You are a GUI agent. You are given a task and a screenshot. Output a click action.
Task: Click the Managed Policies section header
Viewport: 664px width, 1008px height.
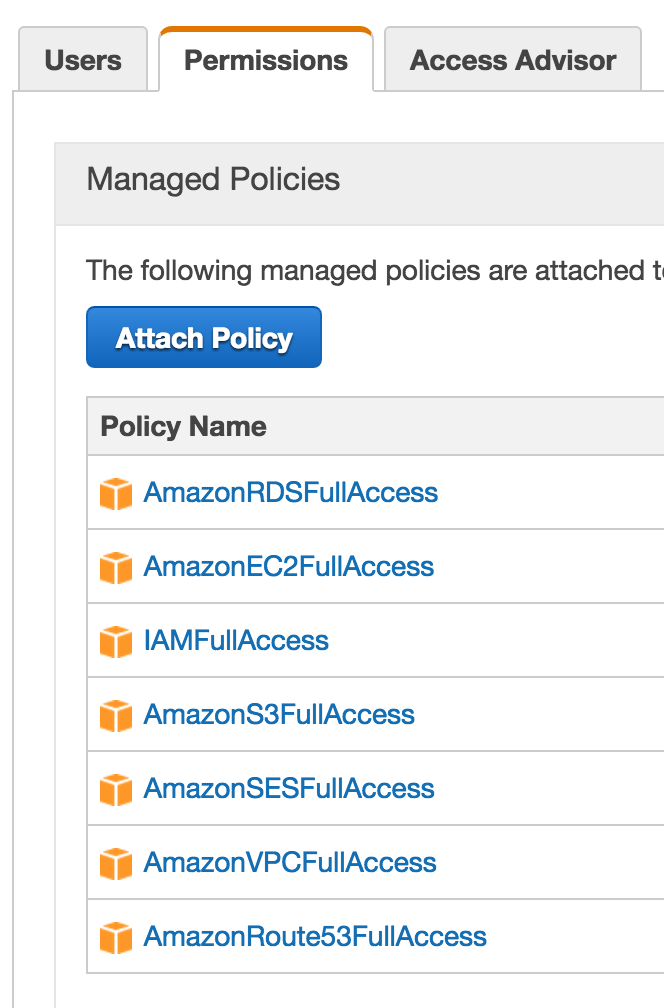pyautogui.click(x=214, y=180)
